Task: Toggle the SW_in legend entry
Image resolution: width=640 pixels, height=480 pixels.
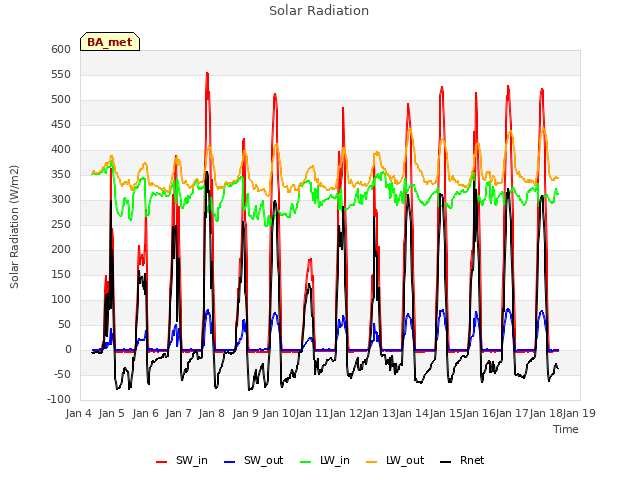Action: tap(182, 460)
